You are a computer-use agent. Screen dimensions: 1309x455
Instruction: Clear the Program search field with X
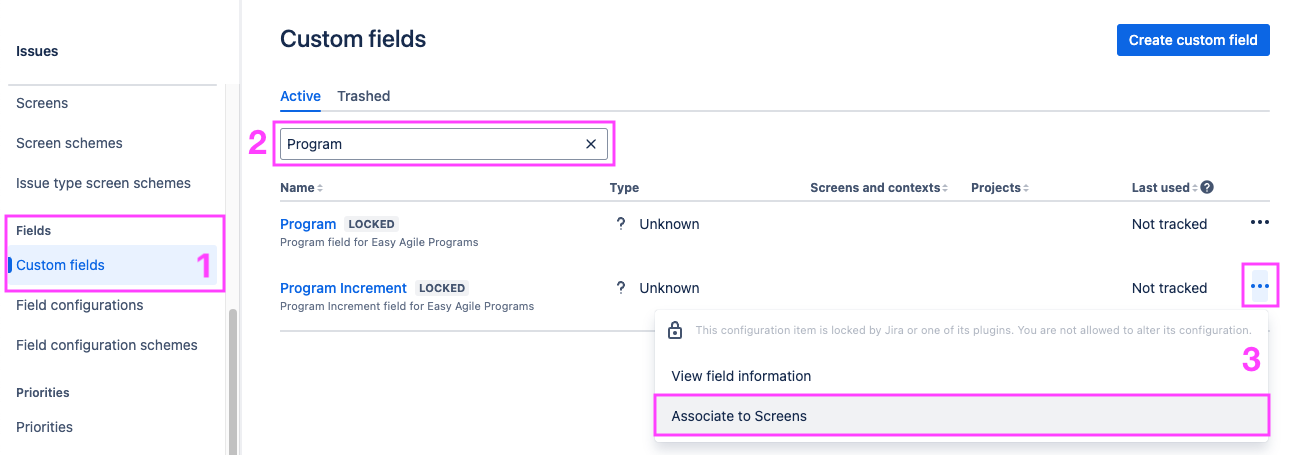coord(590,144)
